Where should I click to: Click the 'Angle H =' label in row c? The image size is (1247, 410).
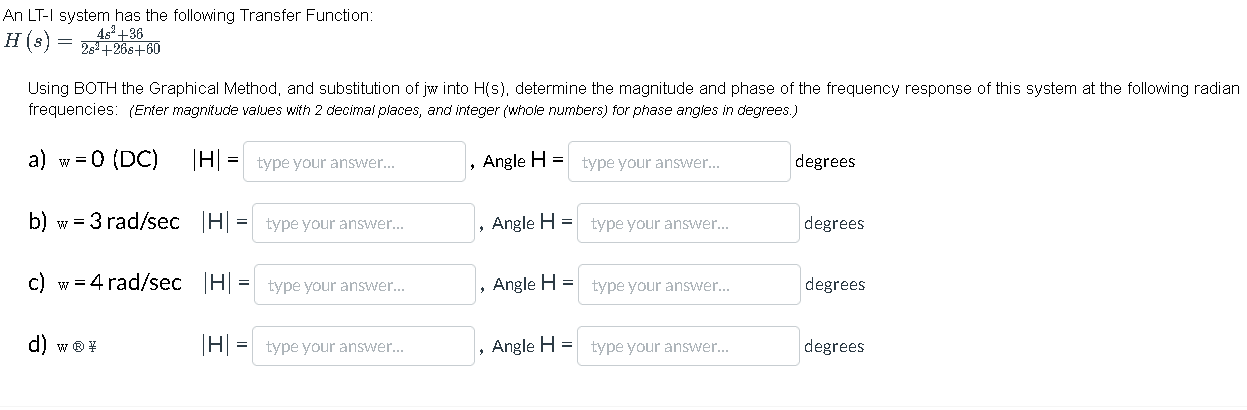532,284
